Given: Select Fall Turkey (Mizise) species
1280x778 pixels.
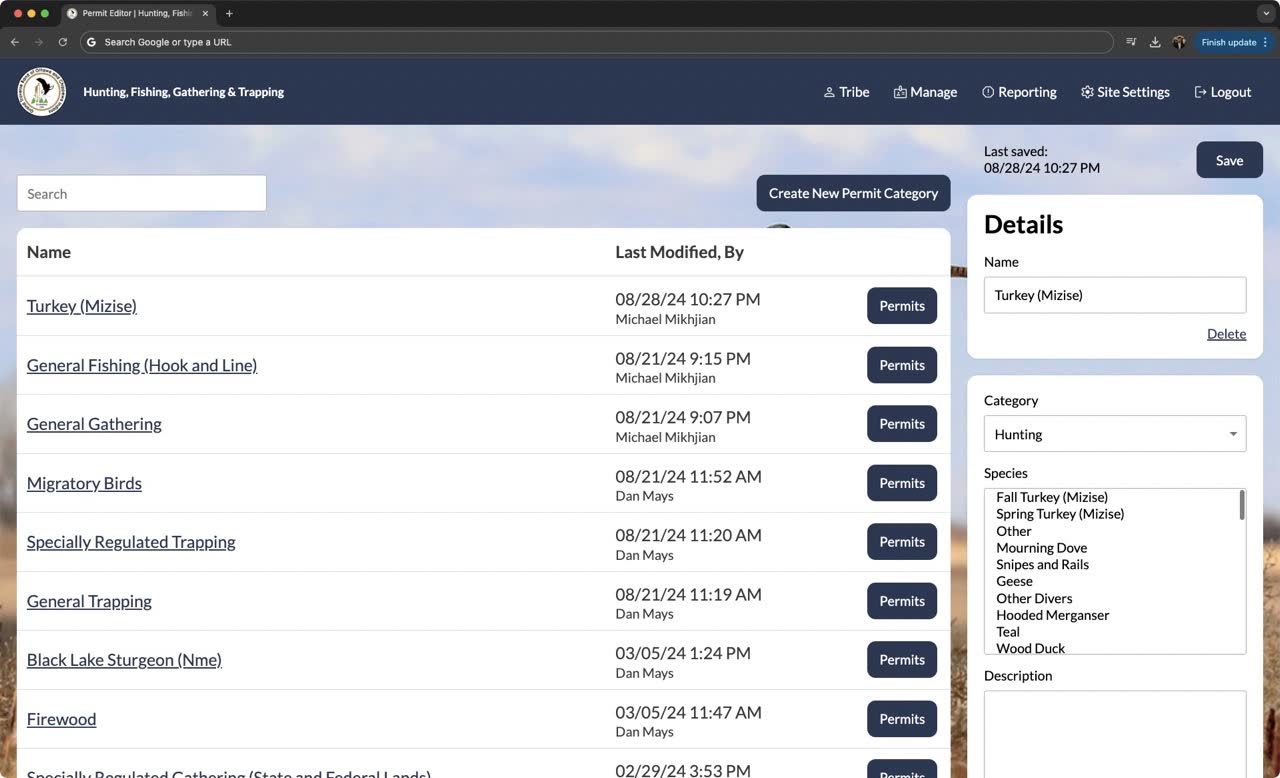Looking at the screenshot, I should click(1052, 497).
